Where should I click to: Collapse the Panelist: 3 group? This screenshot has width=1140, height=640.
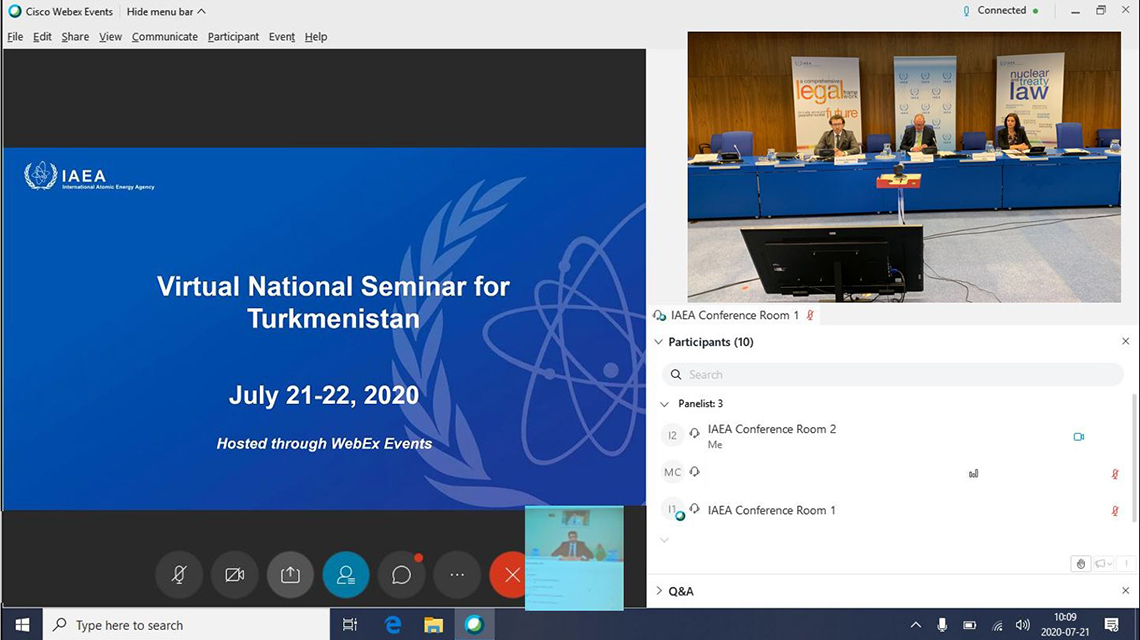pos(666,404)
